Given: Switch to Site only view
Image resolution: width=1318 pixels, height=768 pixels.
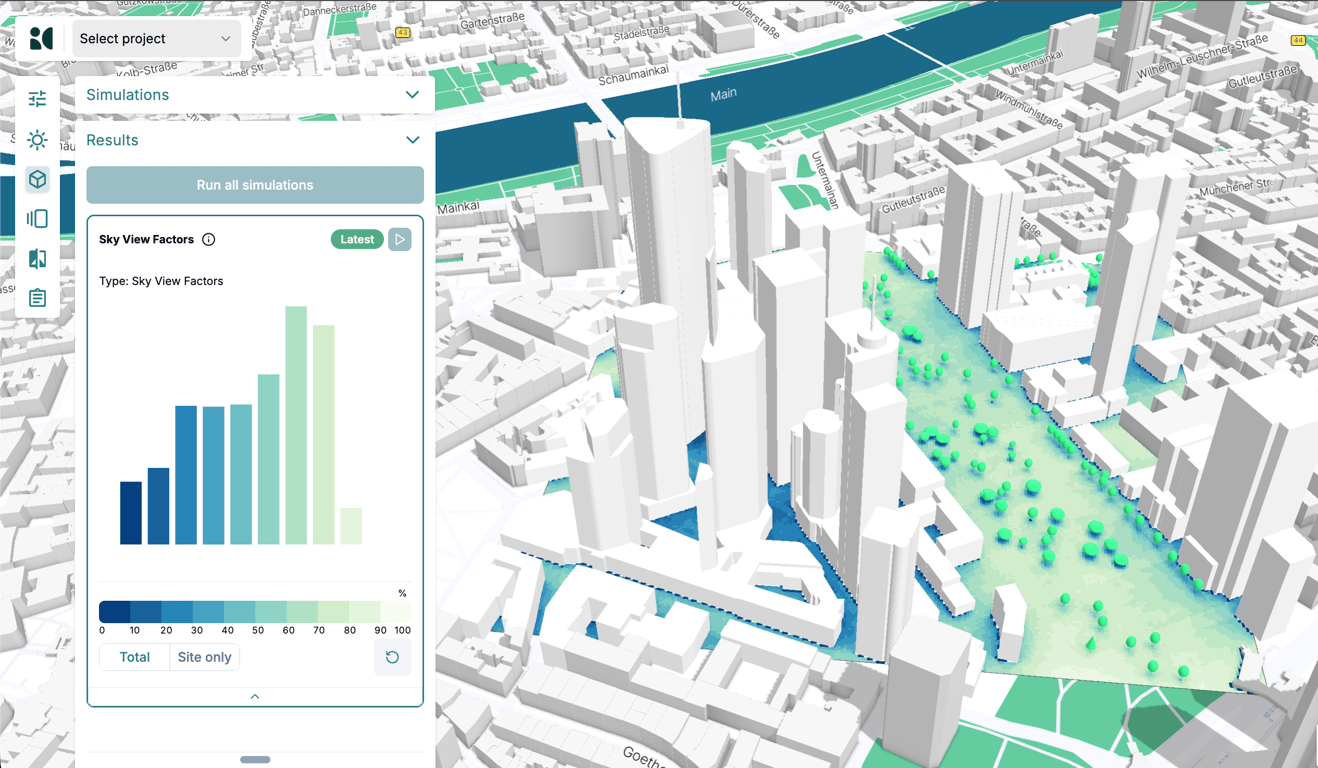Looking at the screenshot, I should [205, 657].
